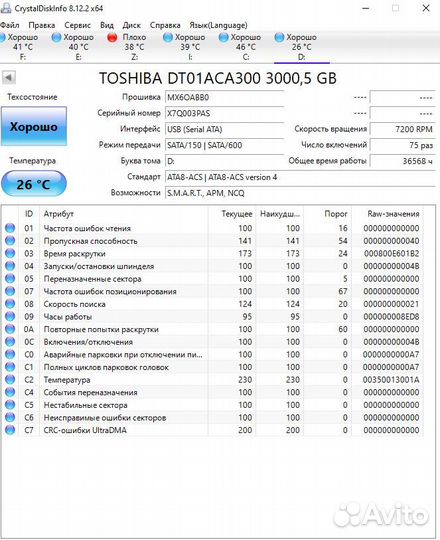This screenshot has width=440, height=540.
Task: Open the Сервис menu
Action: tap(77, 25)
